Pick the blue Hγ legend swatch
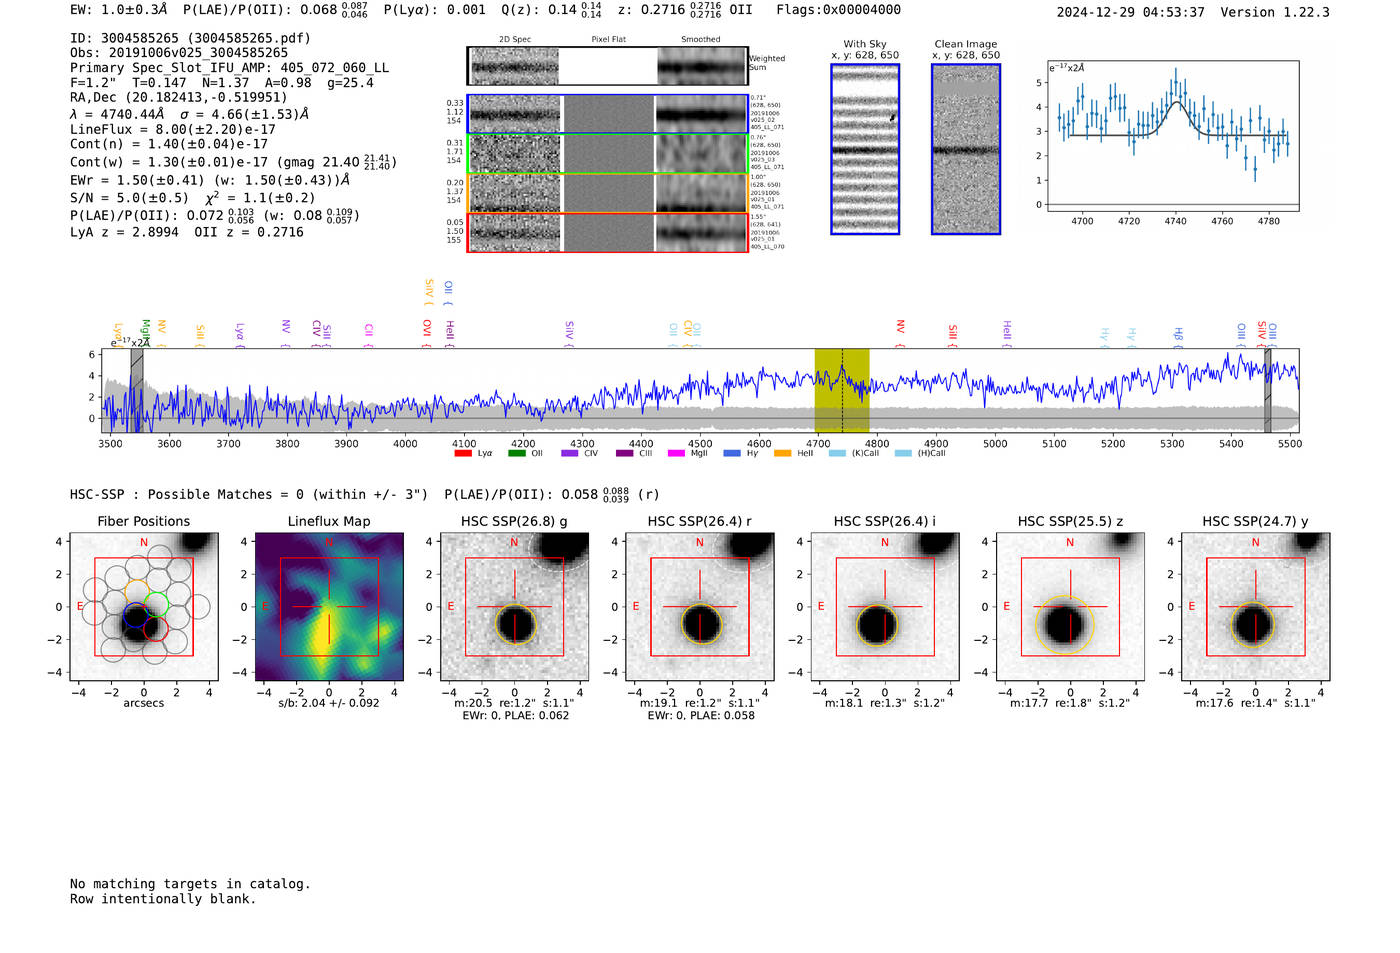The height and width of the screenshot is (953, 1400). click(732, 453)
